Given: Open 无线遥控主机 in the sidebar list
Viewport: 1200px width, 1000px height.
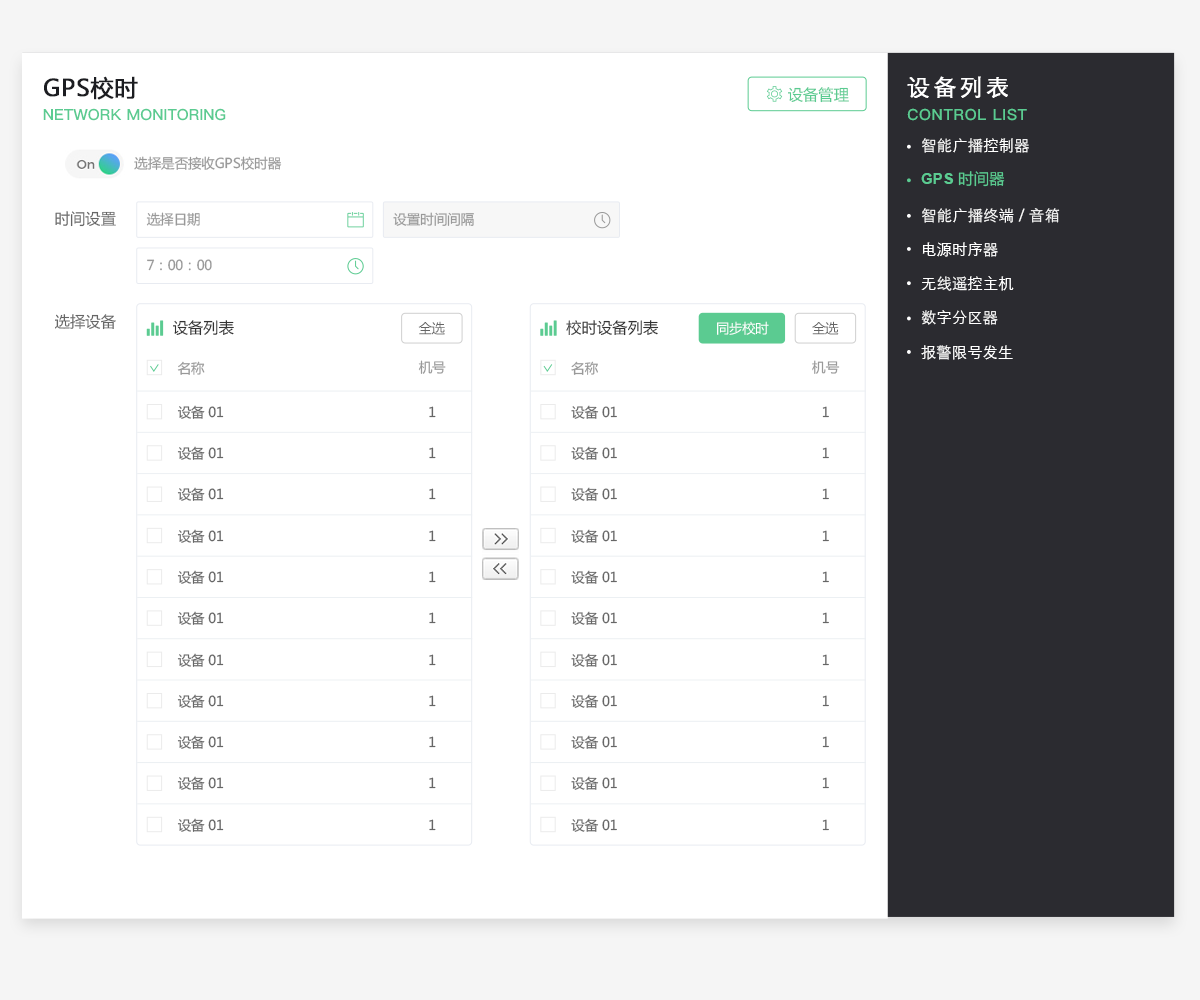Looking at the screenshot, I should tap(967, 284).
